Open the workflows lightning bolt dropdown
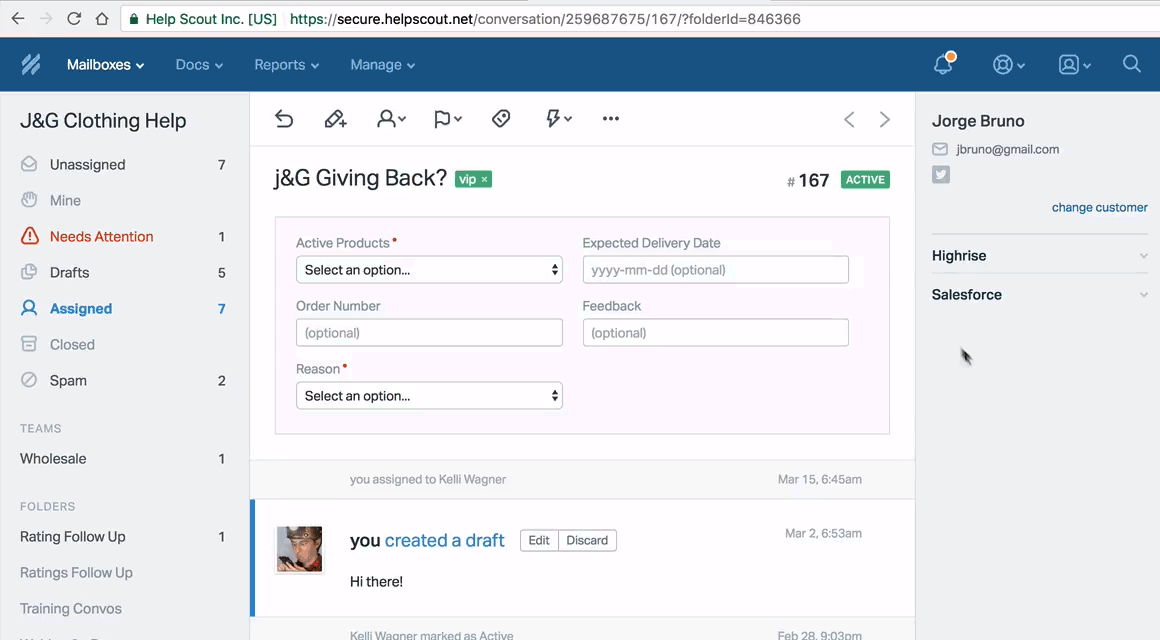This screenshot has width=1160, height=640. tap(558, 119)
